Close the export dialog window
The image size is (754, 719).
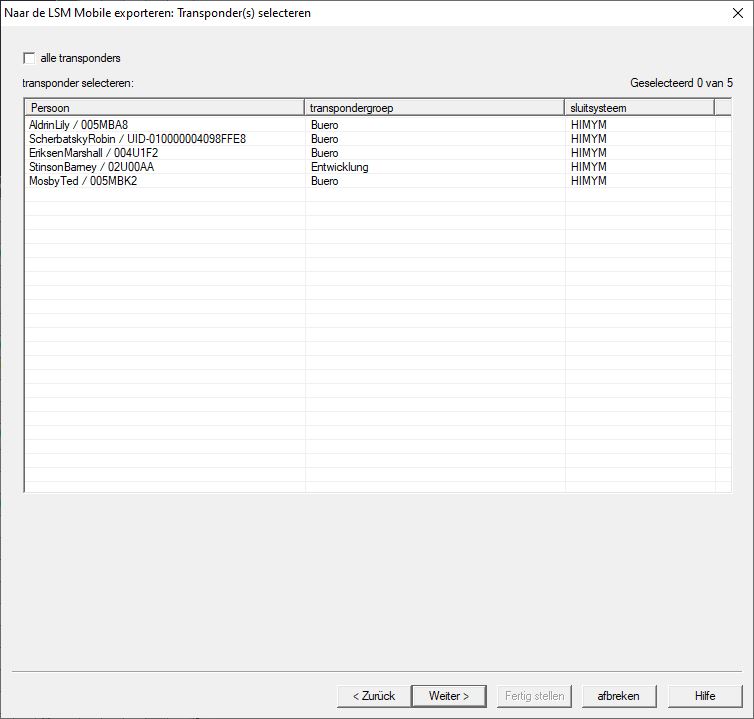(738, 13)
